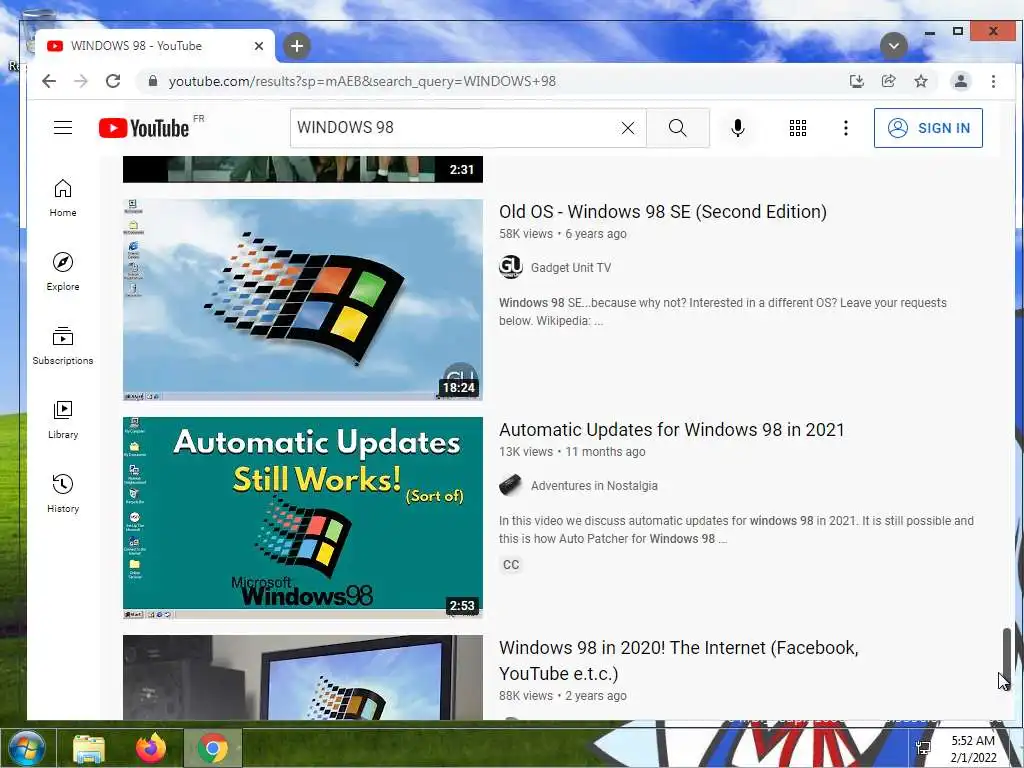The image size is (1024, 768).
Task: Go to YouTube home via the logo
Action: pos(144,128)
